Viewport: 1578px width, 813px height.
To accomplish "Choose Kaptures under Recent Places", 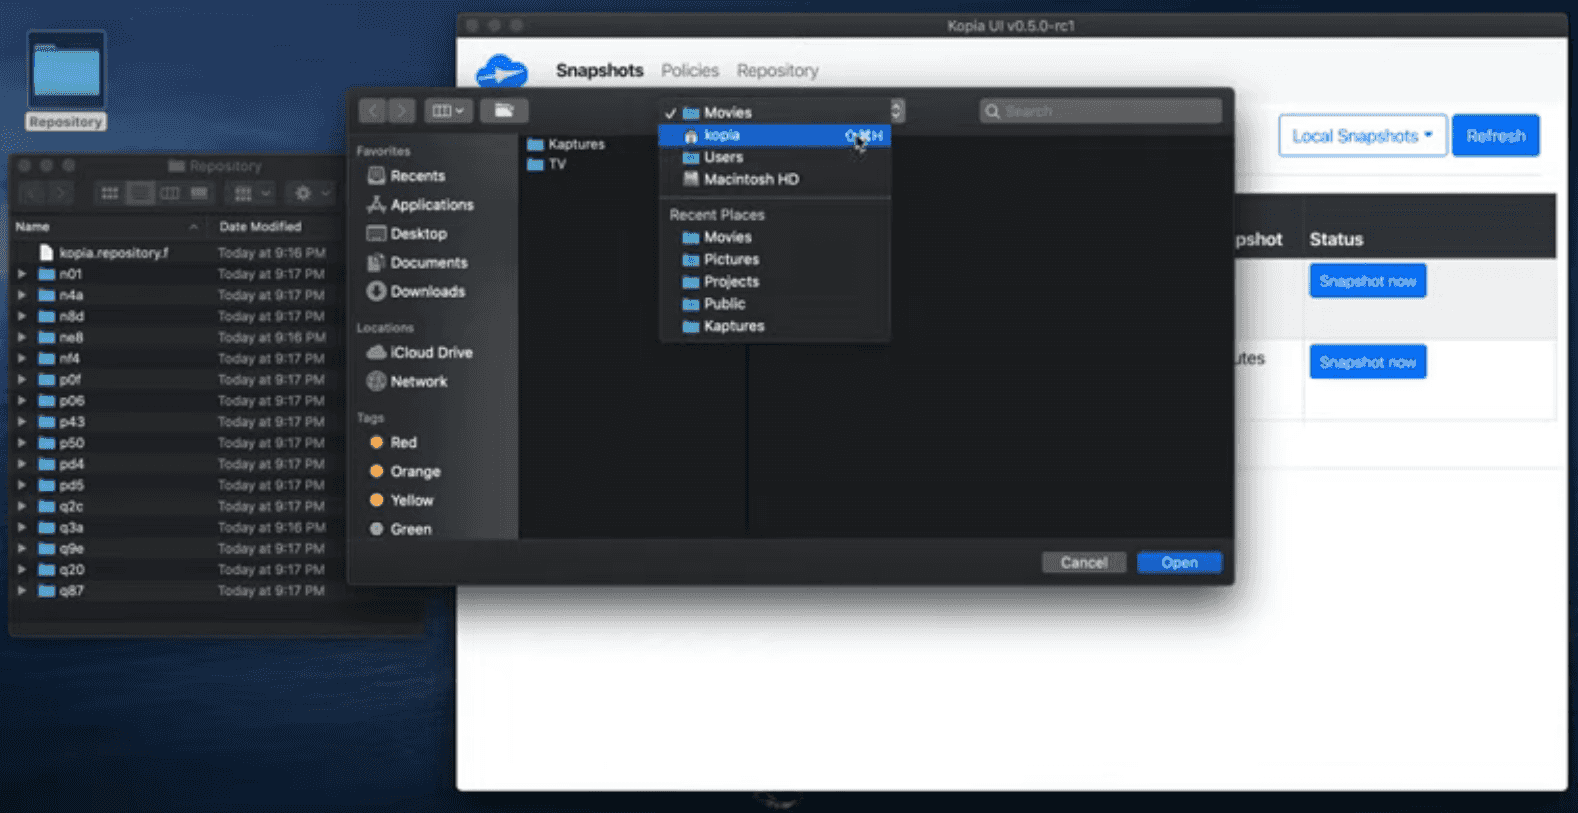I will tap(774, 326).
